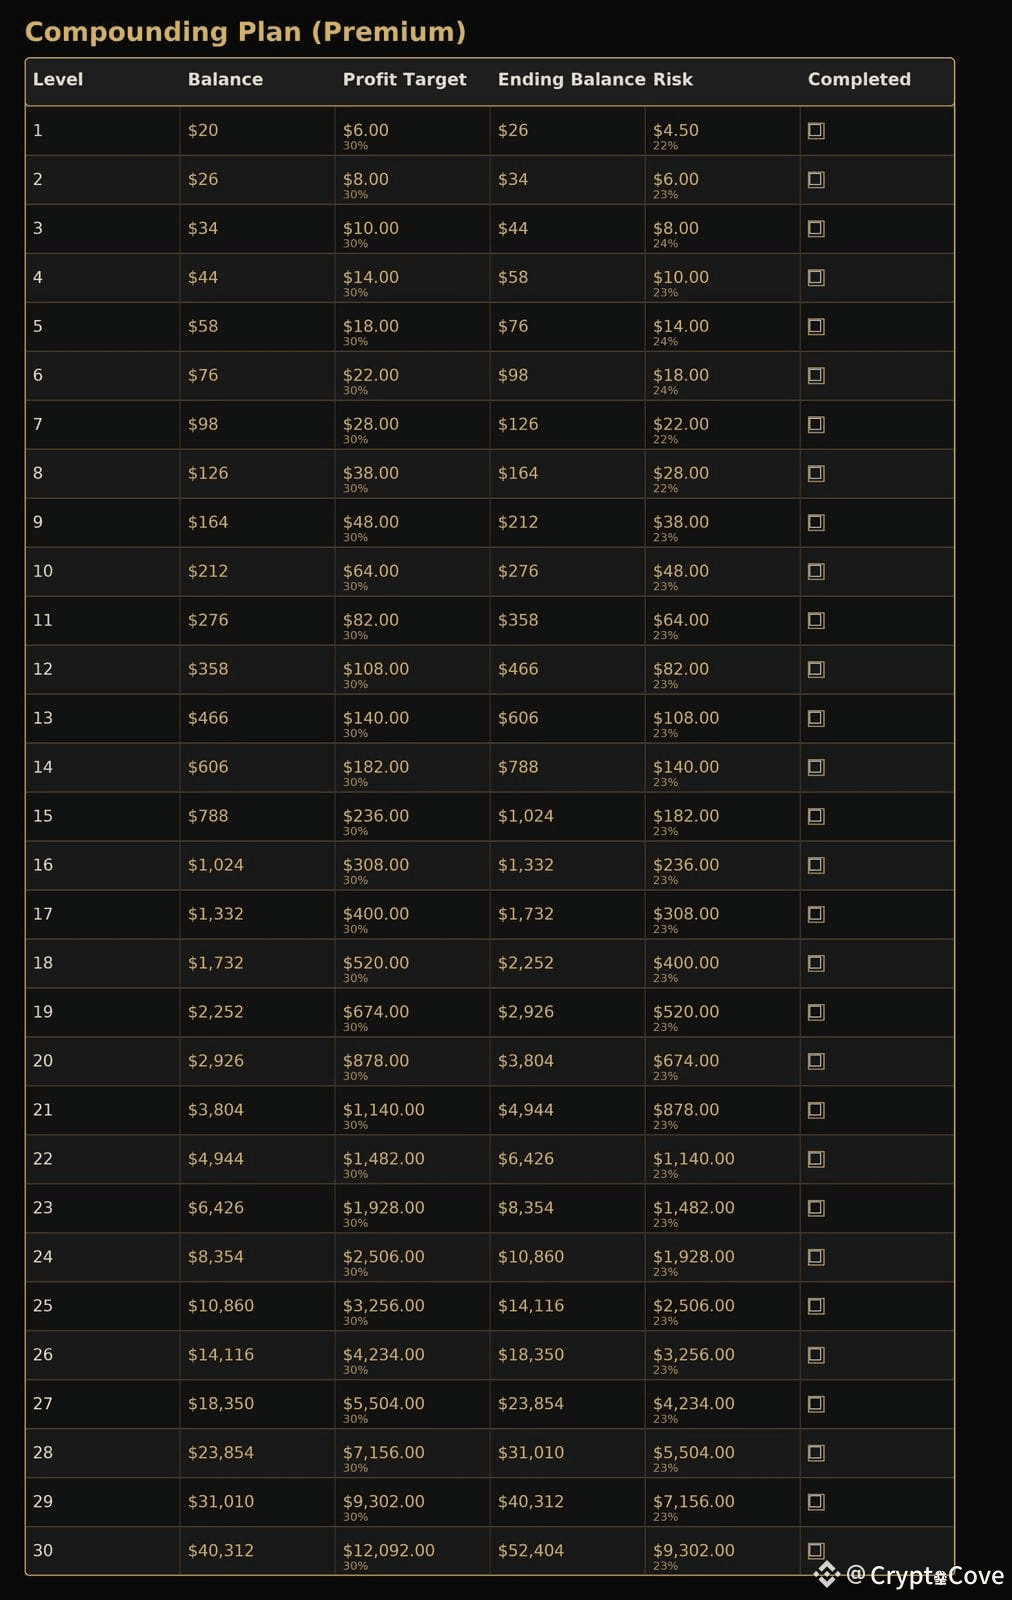Click the Level column header
The height and width of the screenshot is (1600, 1012).
click(x=58, y=79)
